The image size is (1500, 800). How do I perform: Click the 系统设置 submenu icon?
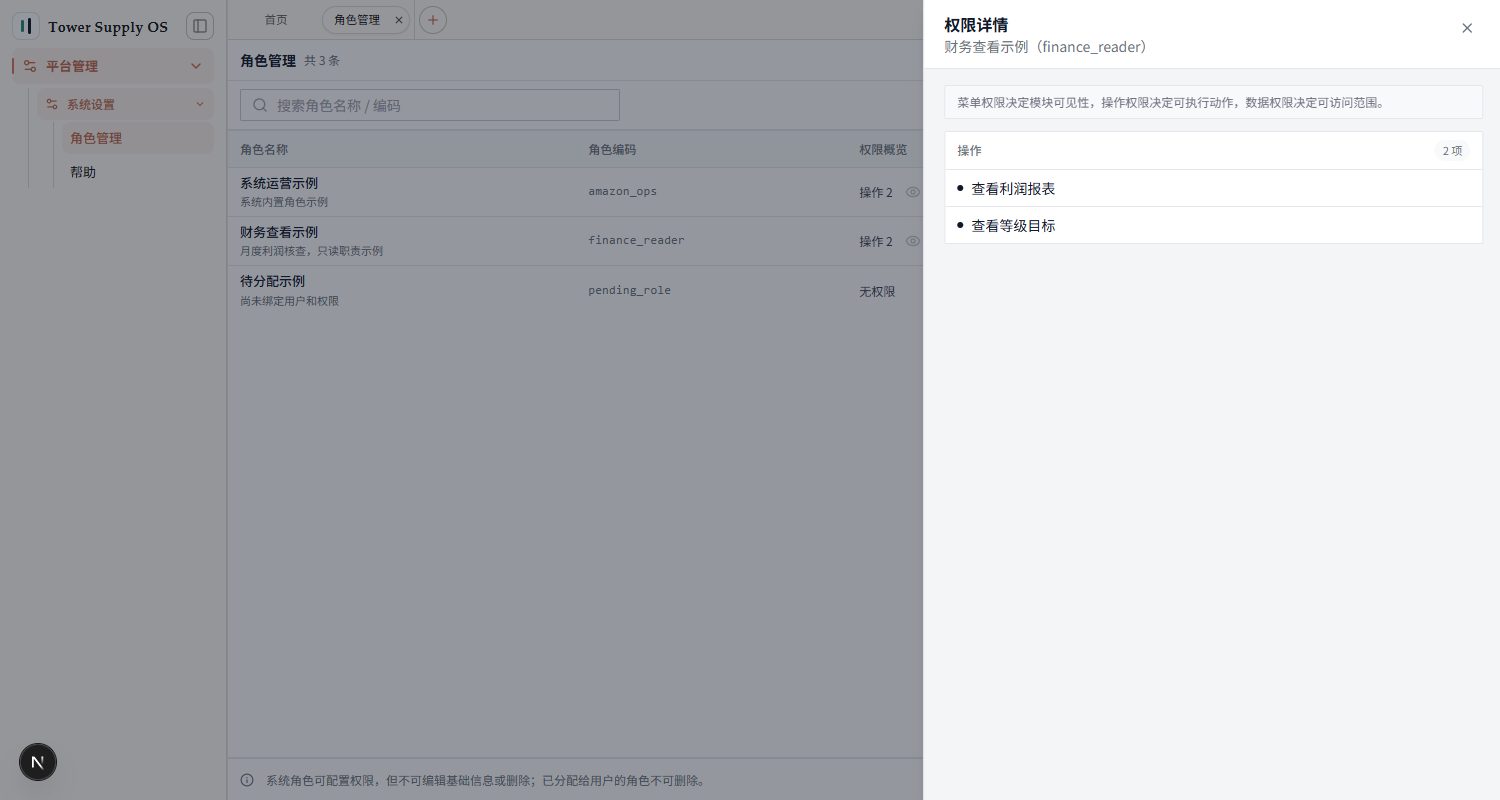click(x=52, y=104)
